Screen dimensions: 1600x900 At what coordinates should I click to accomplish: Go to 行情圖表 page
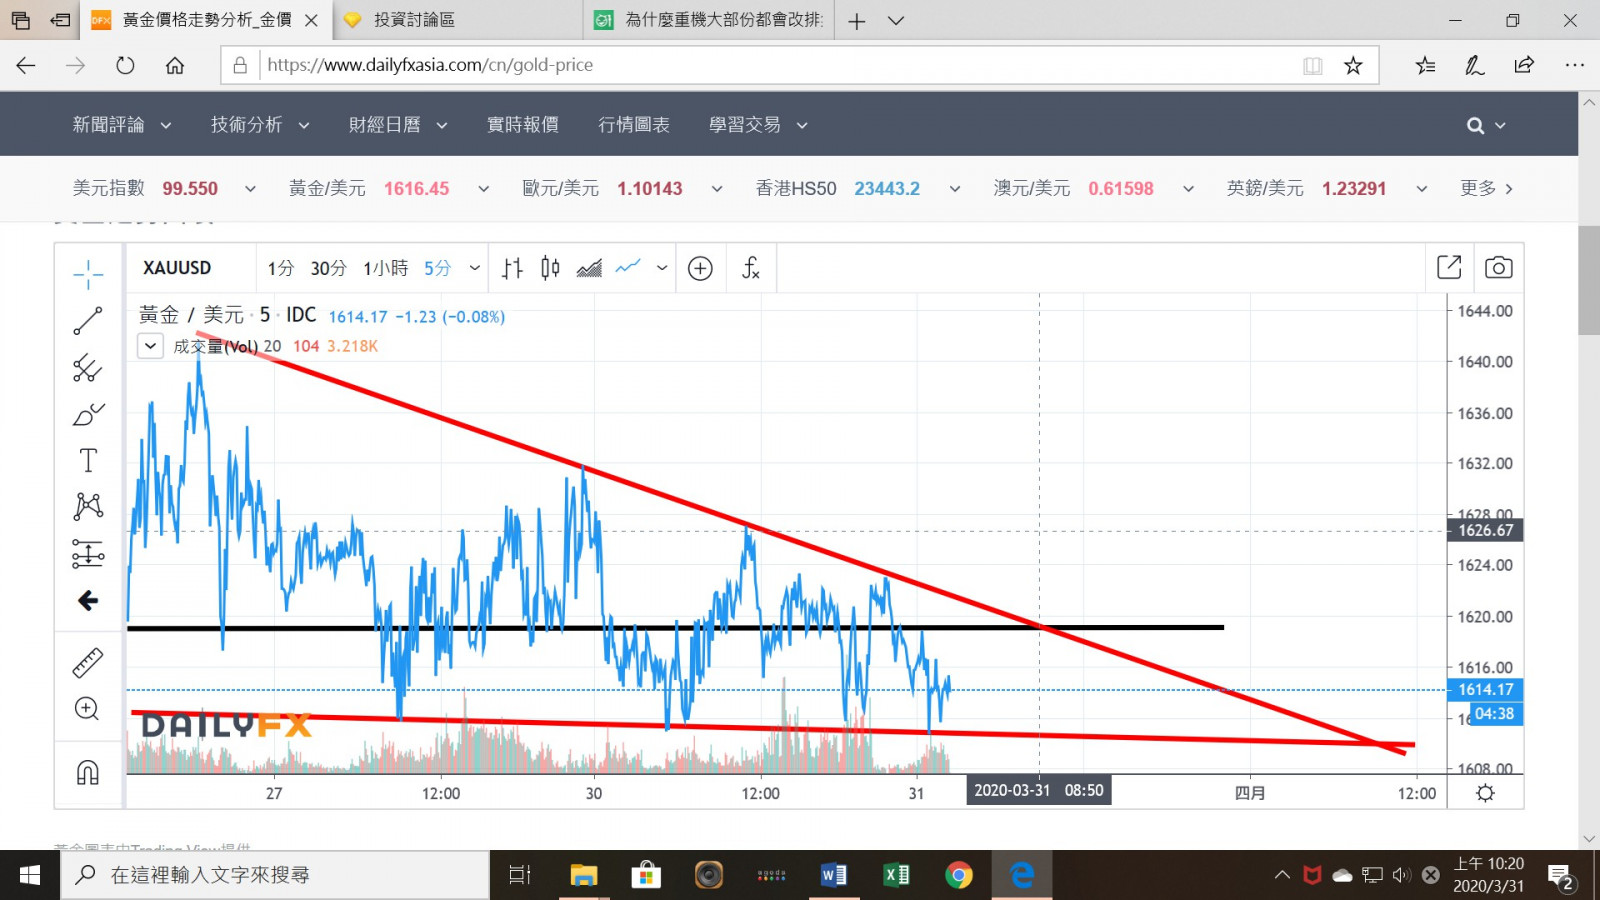634,125
